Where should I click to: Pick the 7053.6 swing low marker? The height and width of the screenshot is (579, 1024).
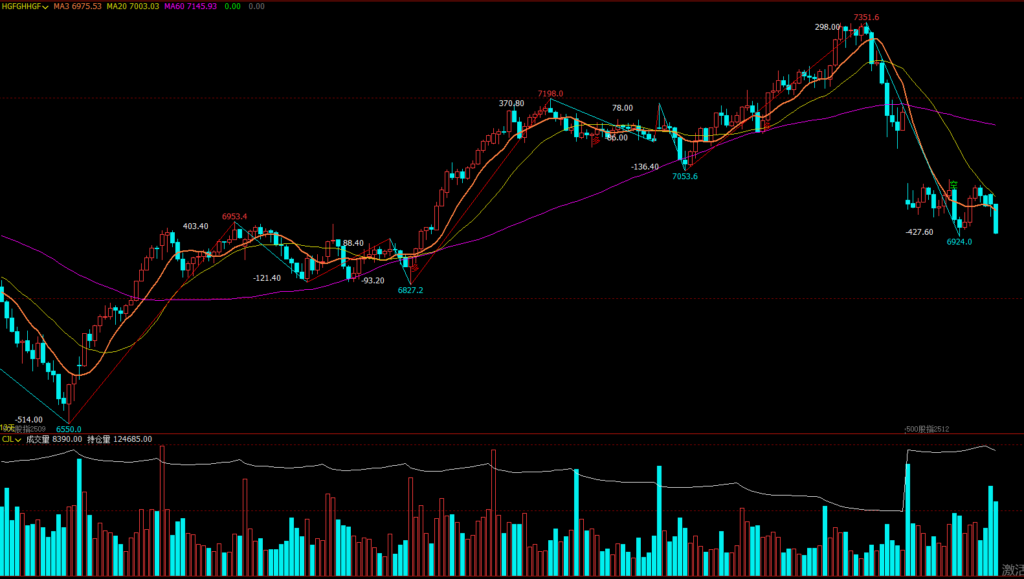click(x=685, y=176)
